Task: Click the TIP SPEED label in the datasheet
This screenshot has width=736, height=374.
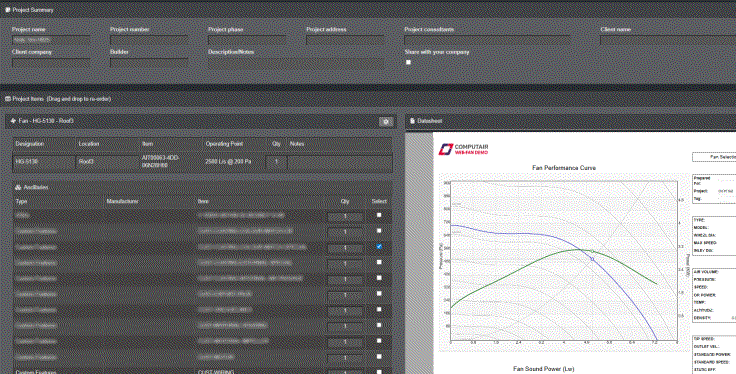Action: [x=704, y=339]
